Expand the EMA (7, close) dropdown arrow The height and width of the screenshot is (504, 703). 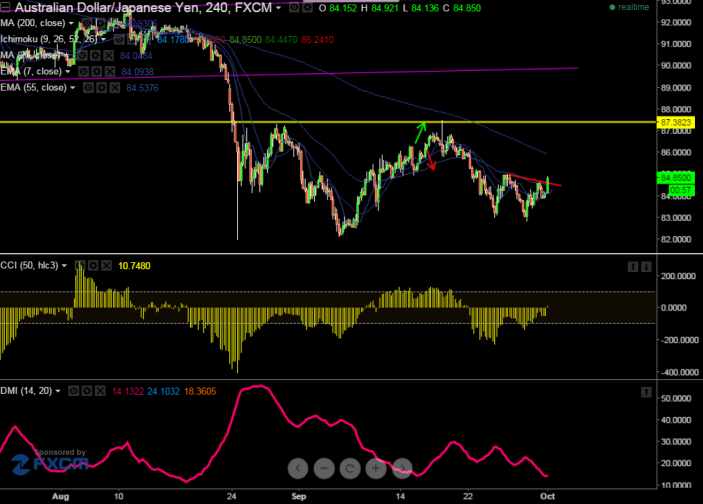click(x=68, y=72)
